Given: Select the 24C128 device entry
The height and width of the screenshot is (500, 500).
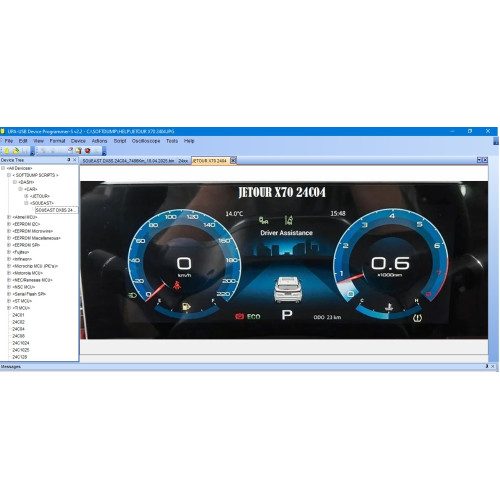Looking at the screenshot, I should 20,357.
